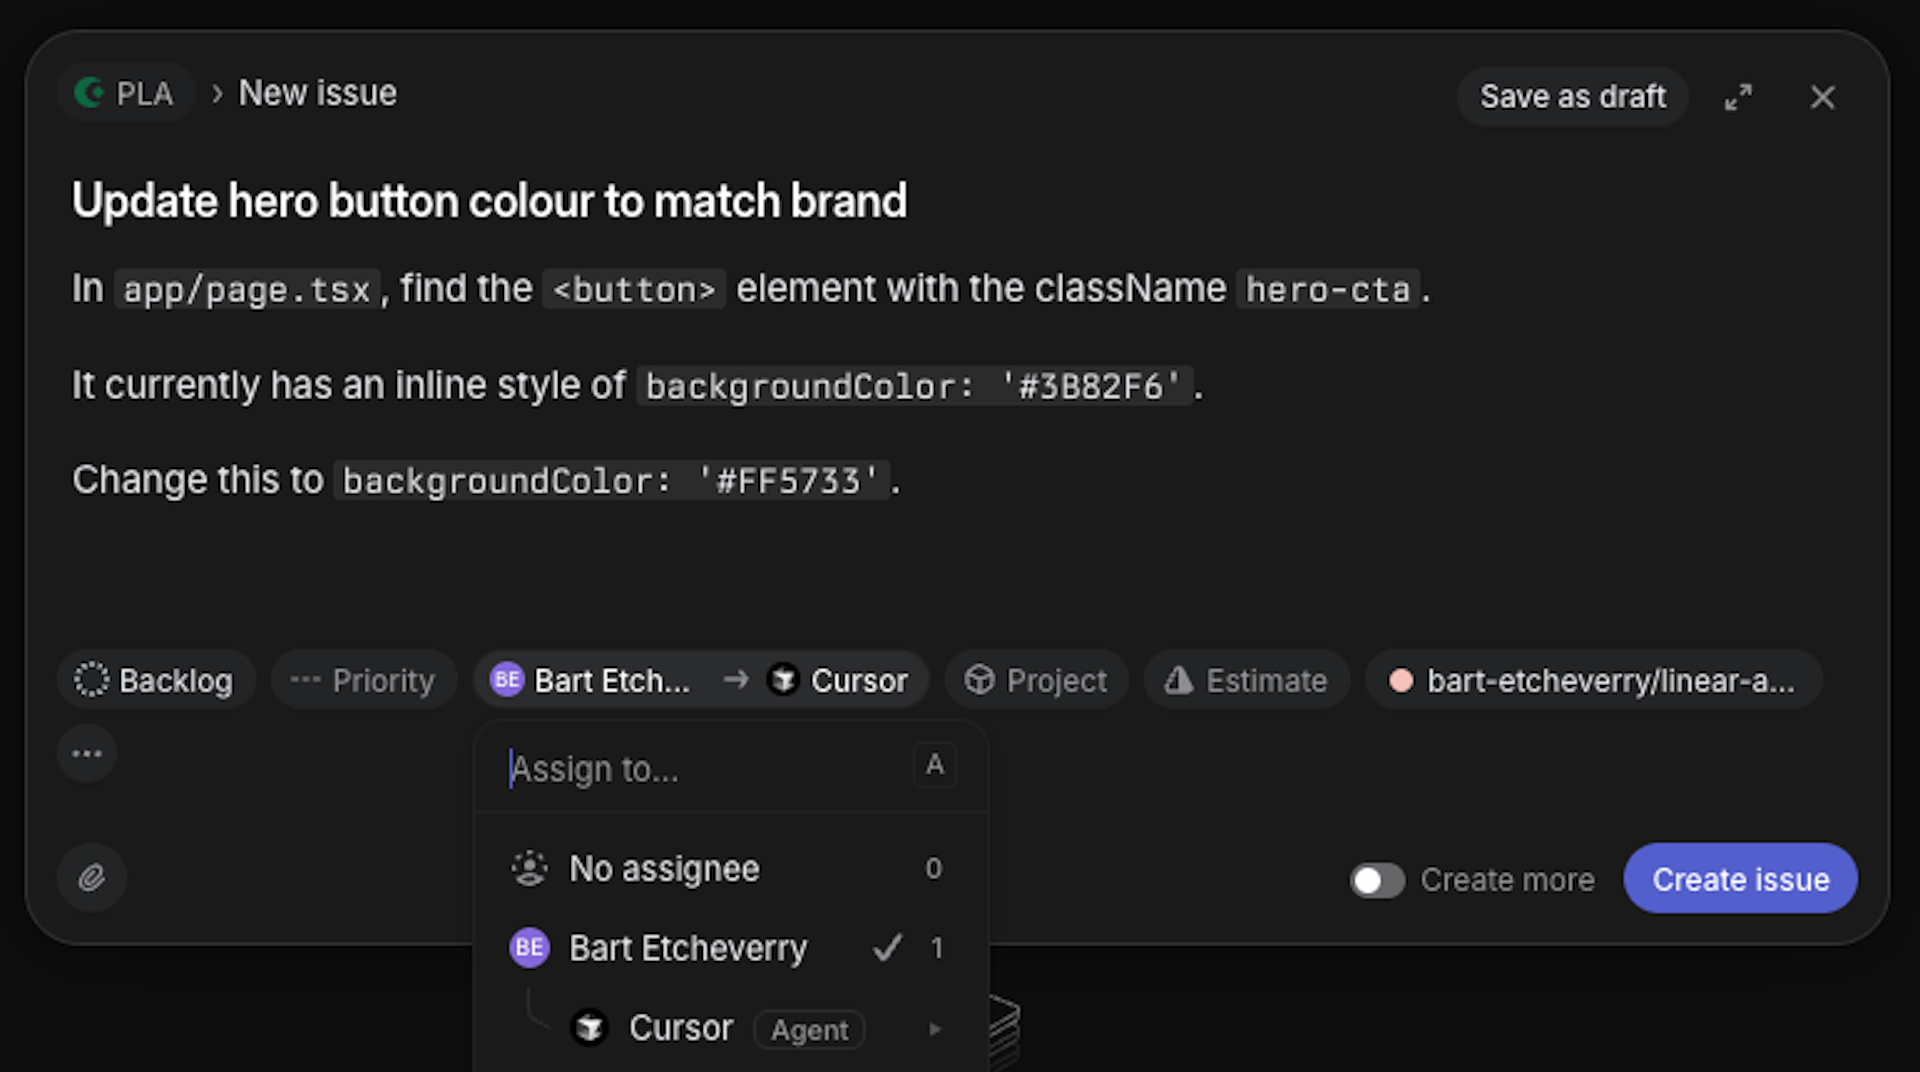Close the new issue dialog

[x=1822, y=97]
